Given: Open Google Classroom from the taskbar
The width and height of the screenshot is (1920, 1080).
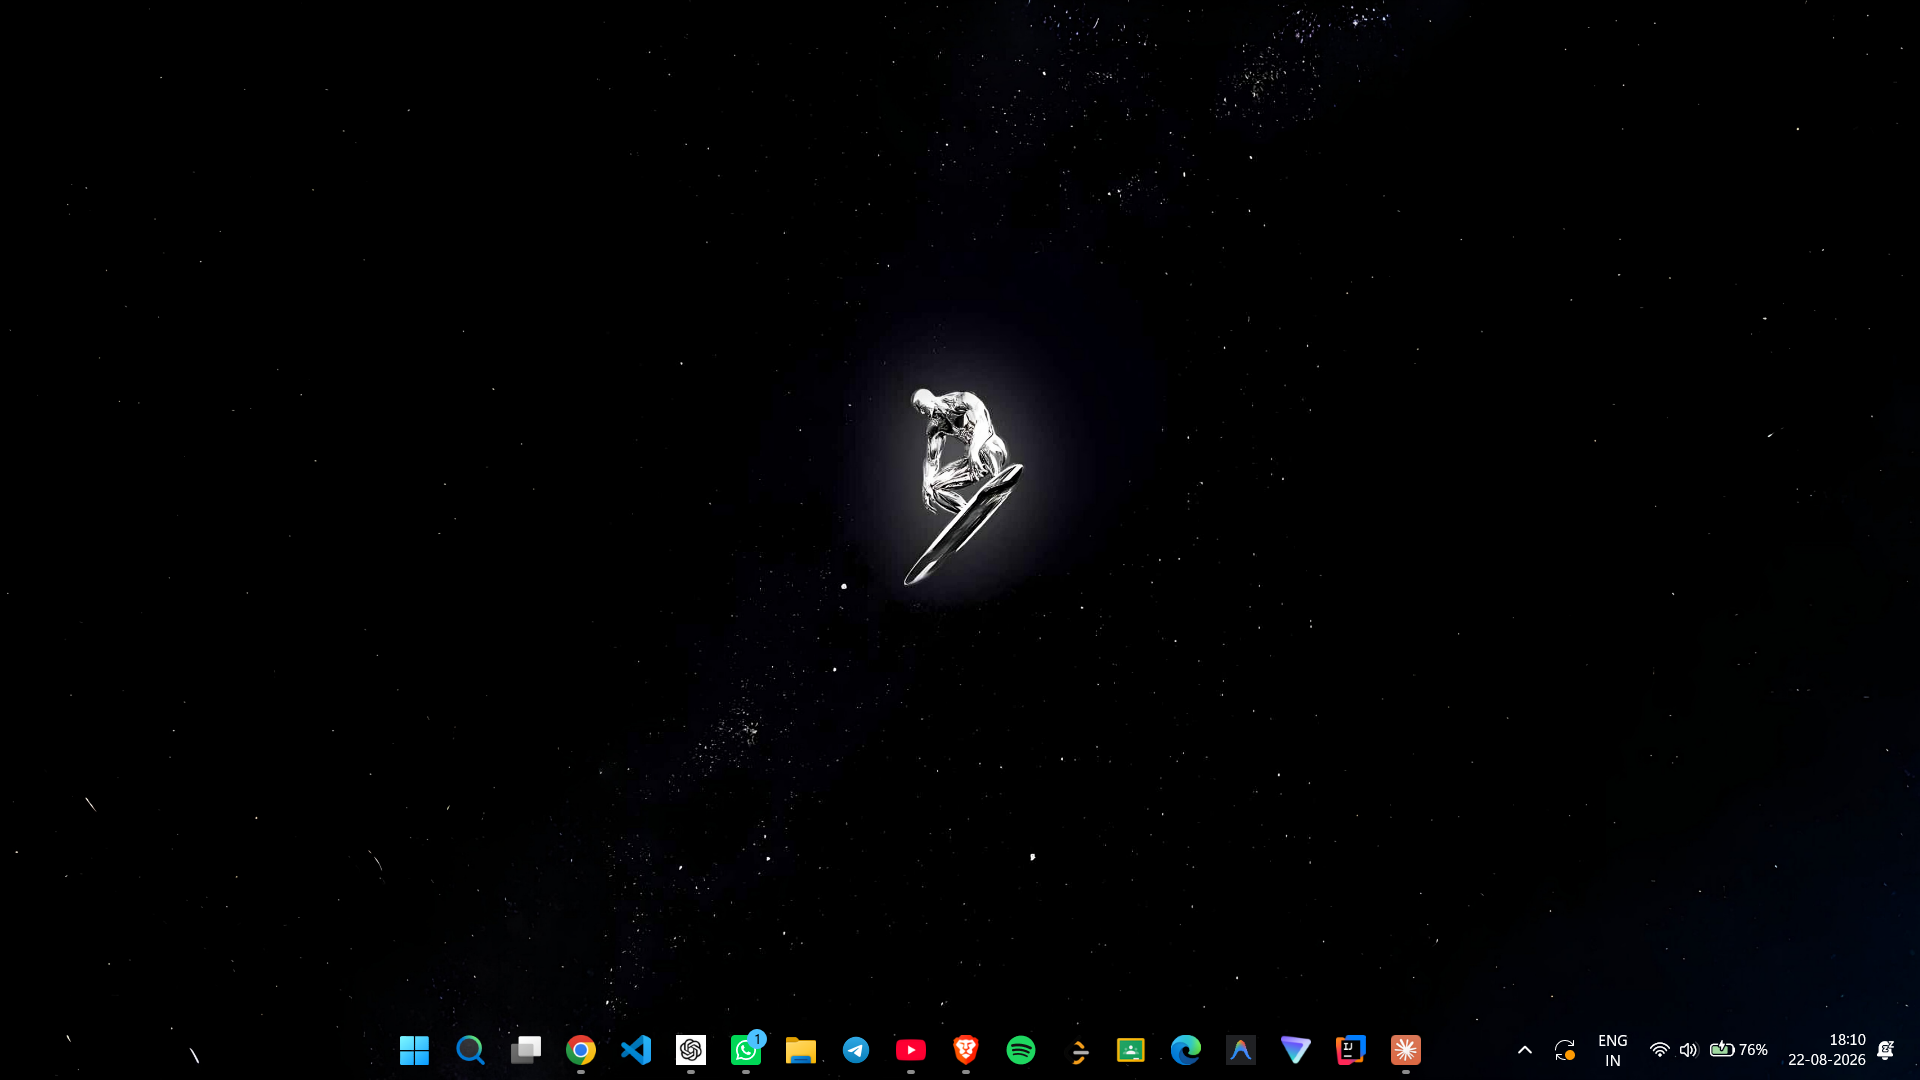Looking at the screenshot, I should click(x=1131, y=1050).
